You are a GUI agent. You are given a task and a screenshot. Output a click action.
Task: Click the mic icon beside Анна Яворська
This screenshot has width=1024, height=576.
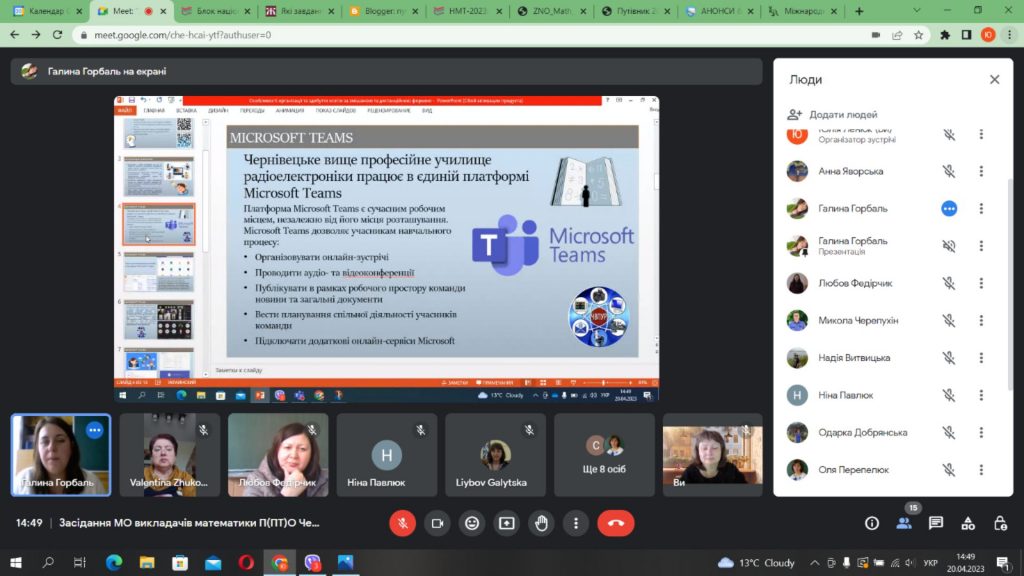(949, 171)
